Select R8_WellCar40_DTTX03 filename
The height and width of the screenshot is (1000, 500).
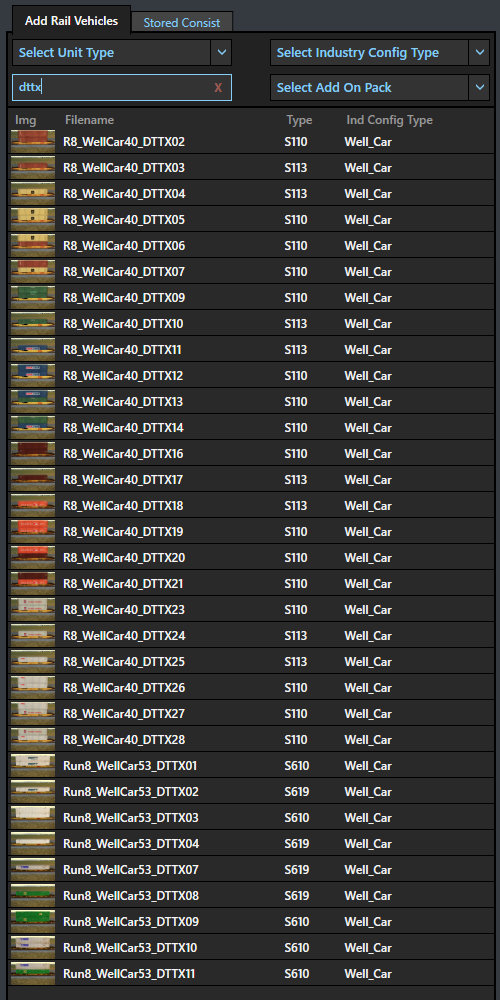tap(124, 168)
